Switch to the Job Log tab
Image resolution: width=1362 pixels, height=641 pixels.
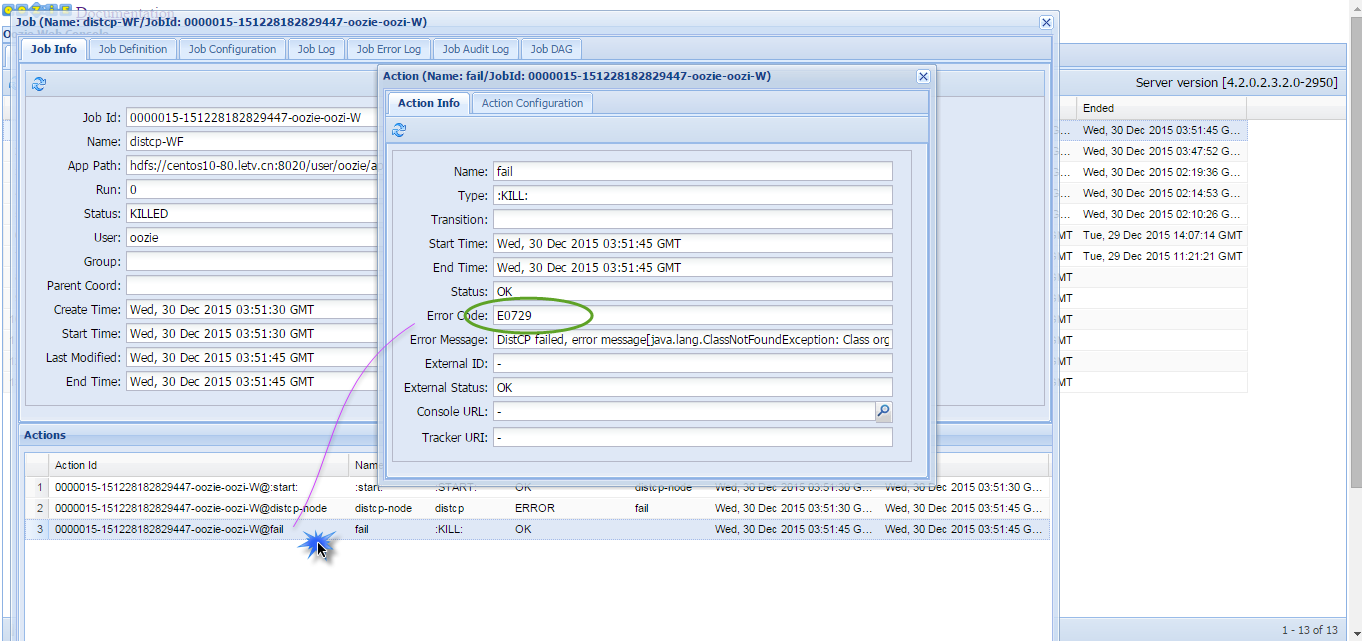316,48
